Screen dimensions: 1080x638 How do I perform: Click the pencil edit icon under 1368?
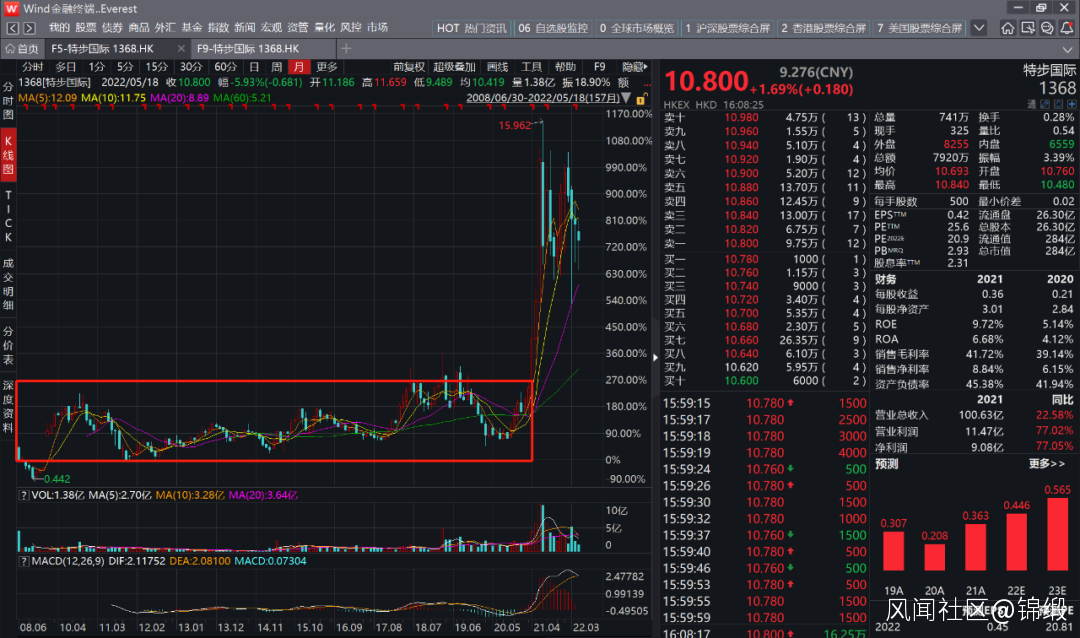(1045, 104)
